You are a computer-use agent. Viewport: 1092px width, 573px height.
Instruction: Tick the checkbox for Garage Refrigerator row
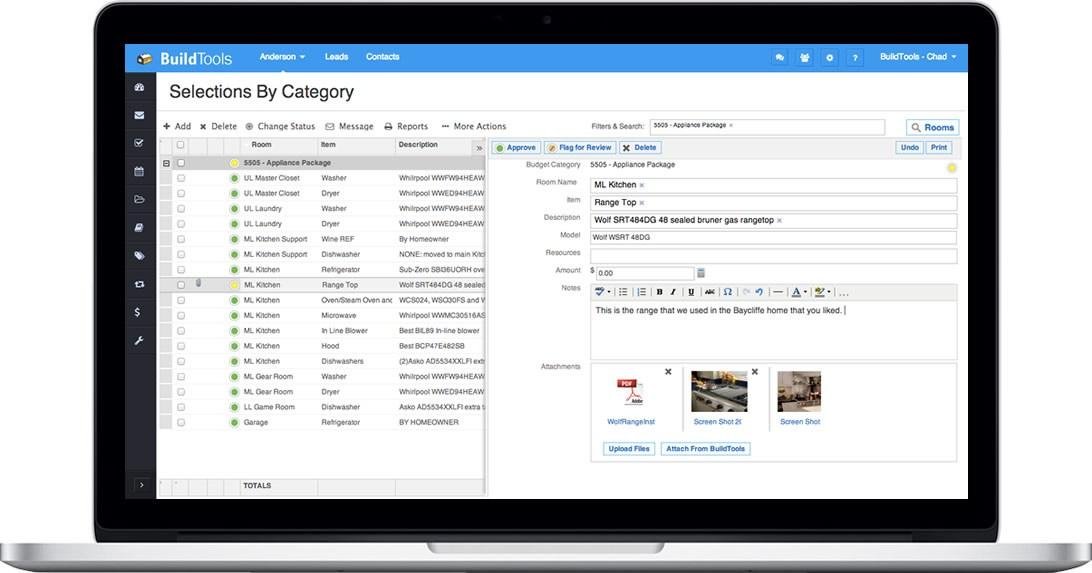(x=181, y=423)
